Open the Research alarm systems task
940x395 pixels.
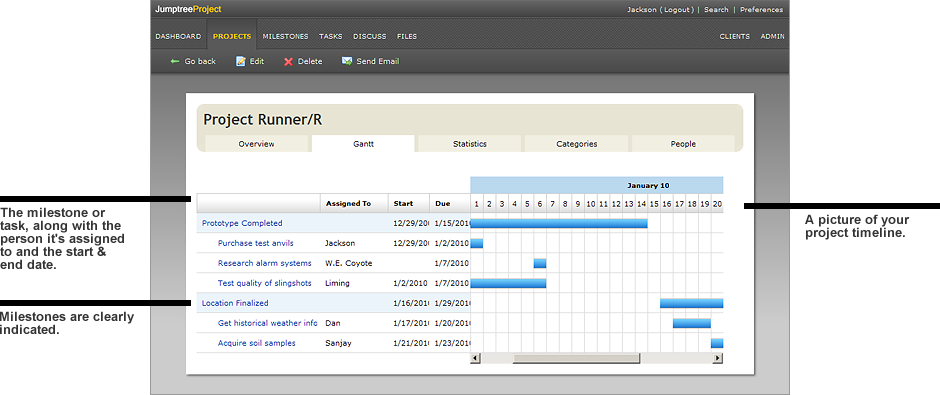tap(264, 263)
